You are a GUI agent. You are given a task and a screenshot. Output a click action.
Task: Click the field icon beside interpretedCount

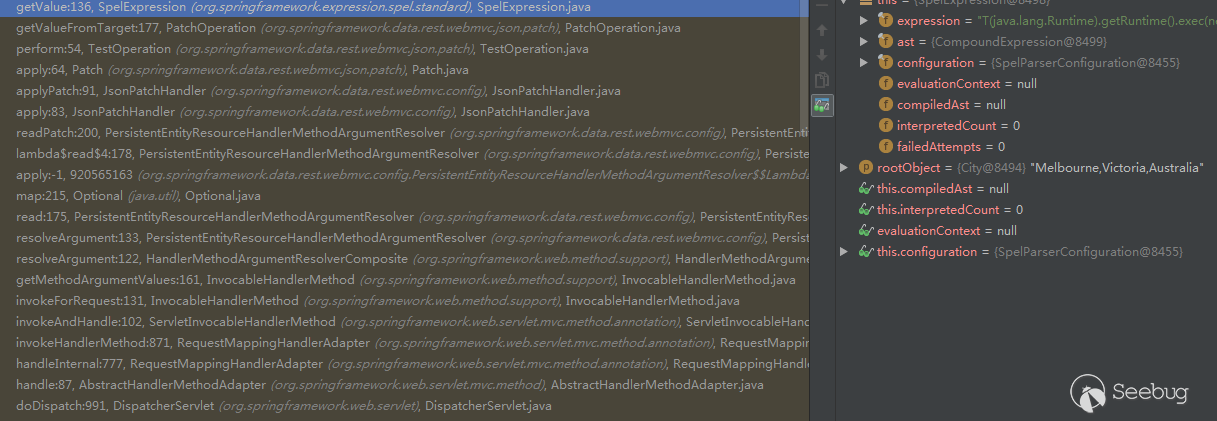pyautogui.click(x=885, y=126)
